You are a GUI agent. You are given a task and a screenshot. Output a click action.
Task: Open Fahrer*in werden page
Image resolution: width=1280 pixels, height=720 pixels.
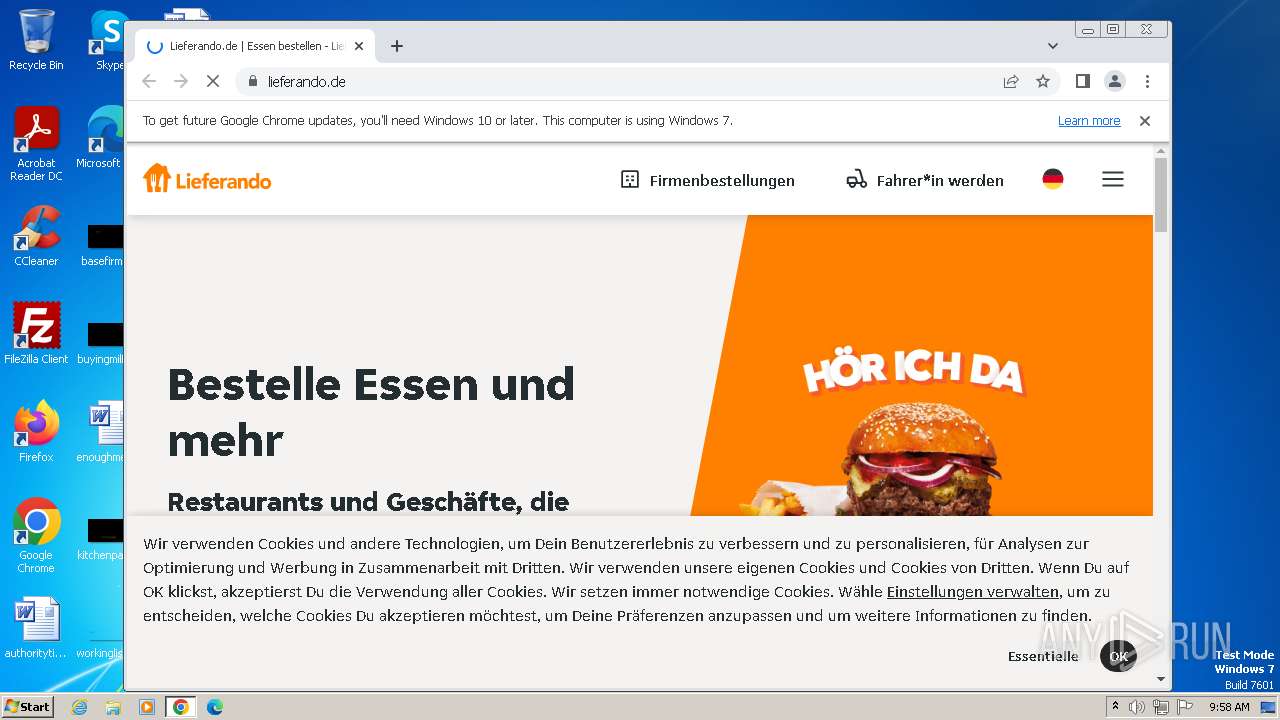(x=924, y=180)
